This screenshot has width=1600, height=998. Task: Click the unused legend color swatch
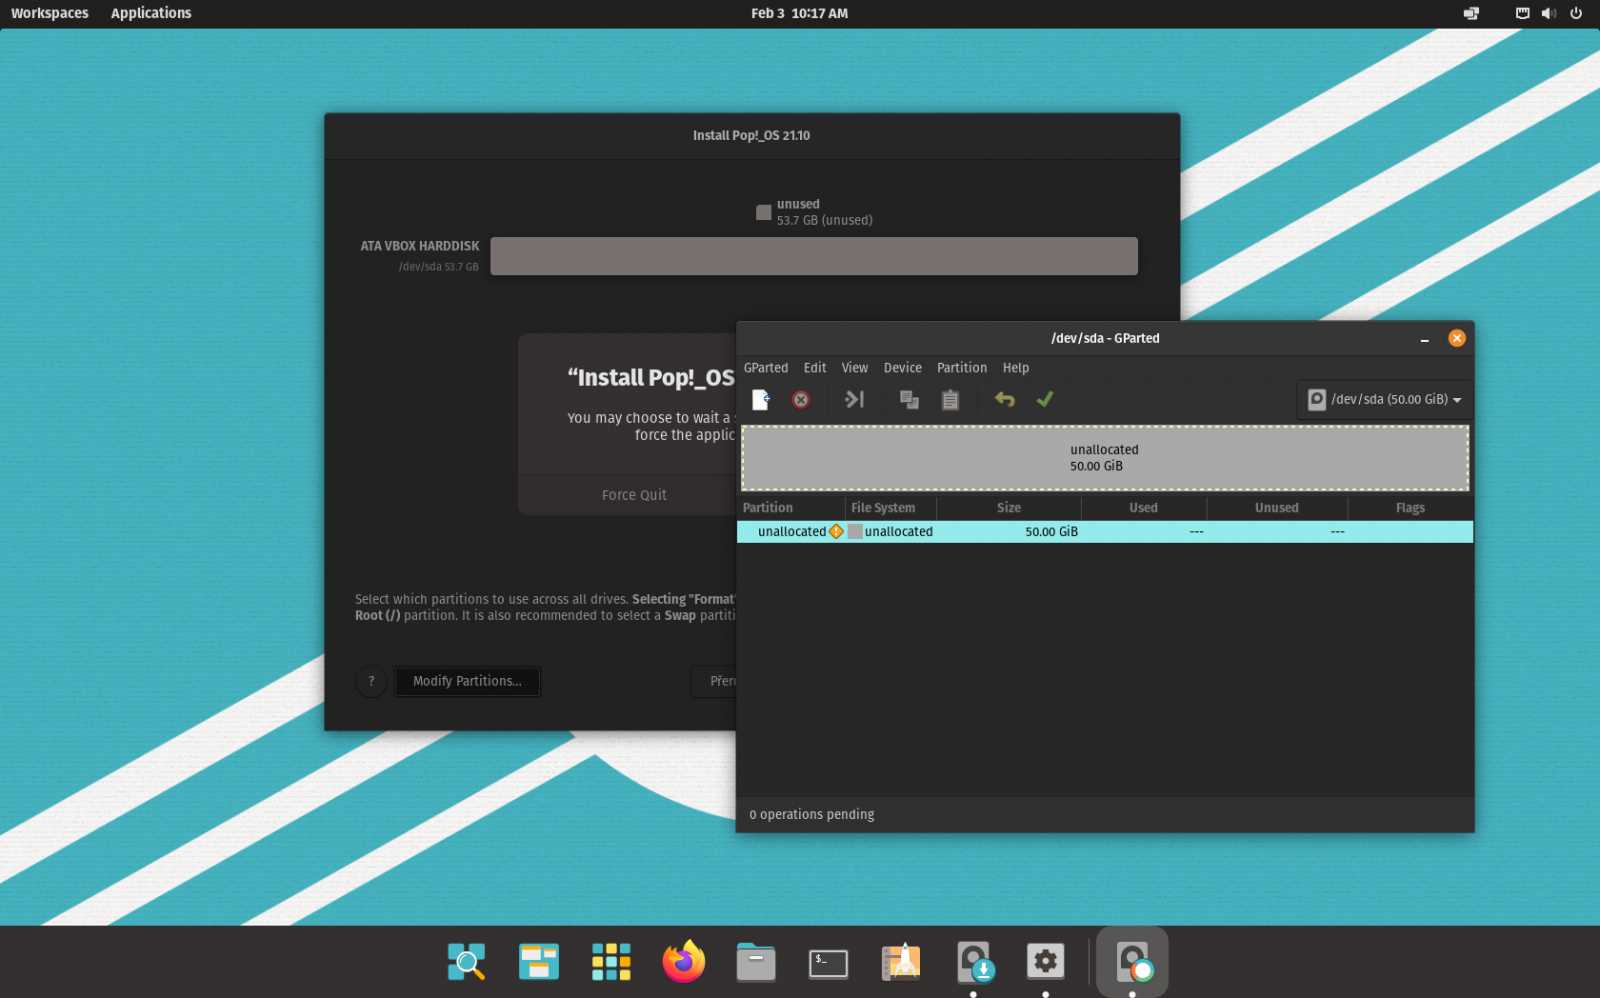763,212
